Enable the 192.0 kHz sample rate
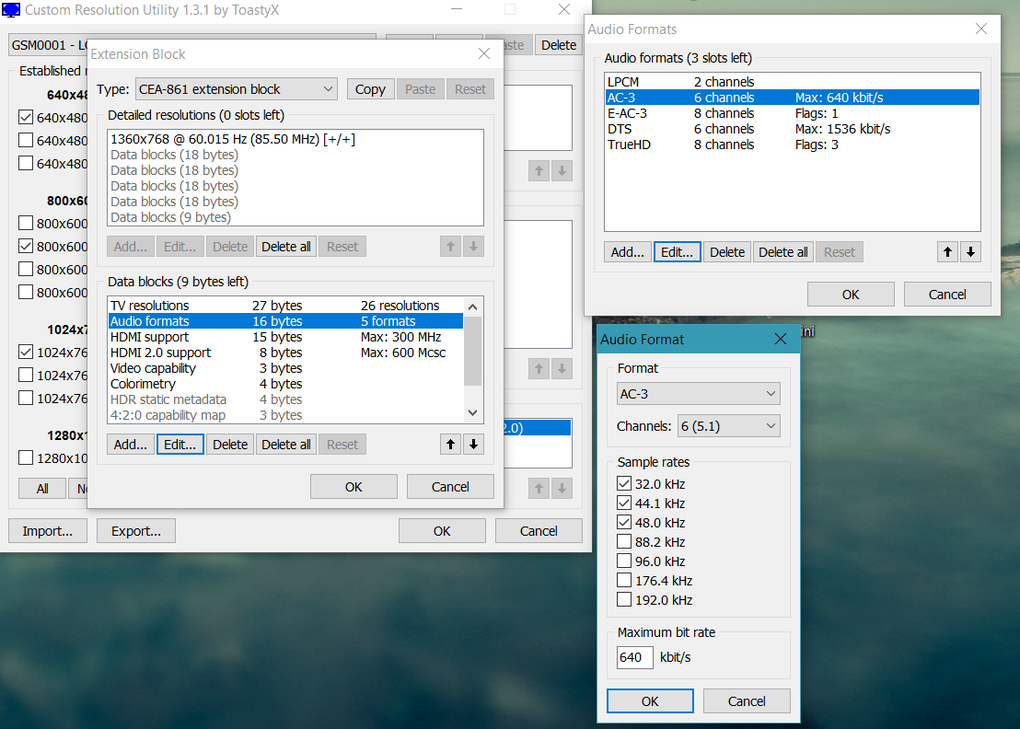Screen dimensions: 1020x729 [x=624, y=600]
